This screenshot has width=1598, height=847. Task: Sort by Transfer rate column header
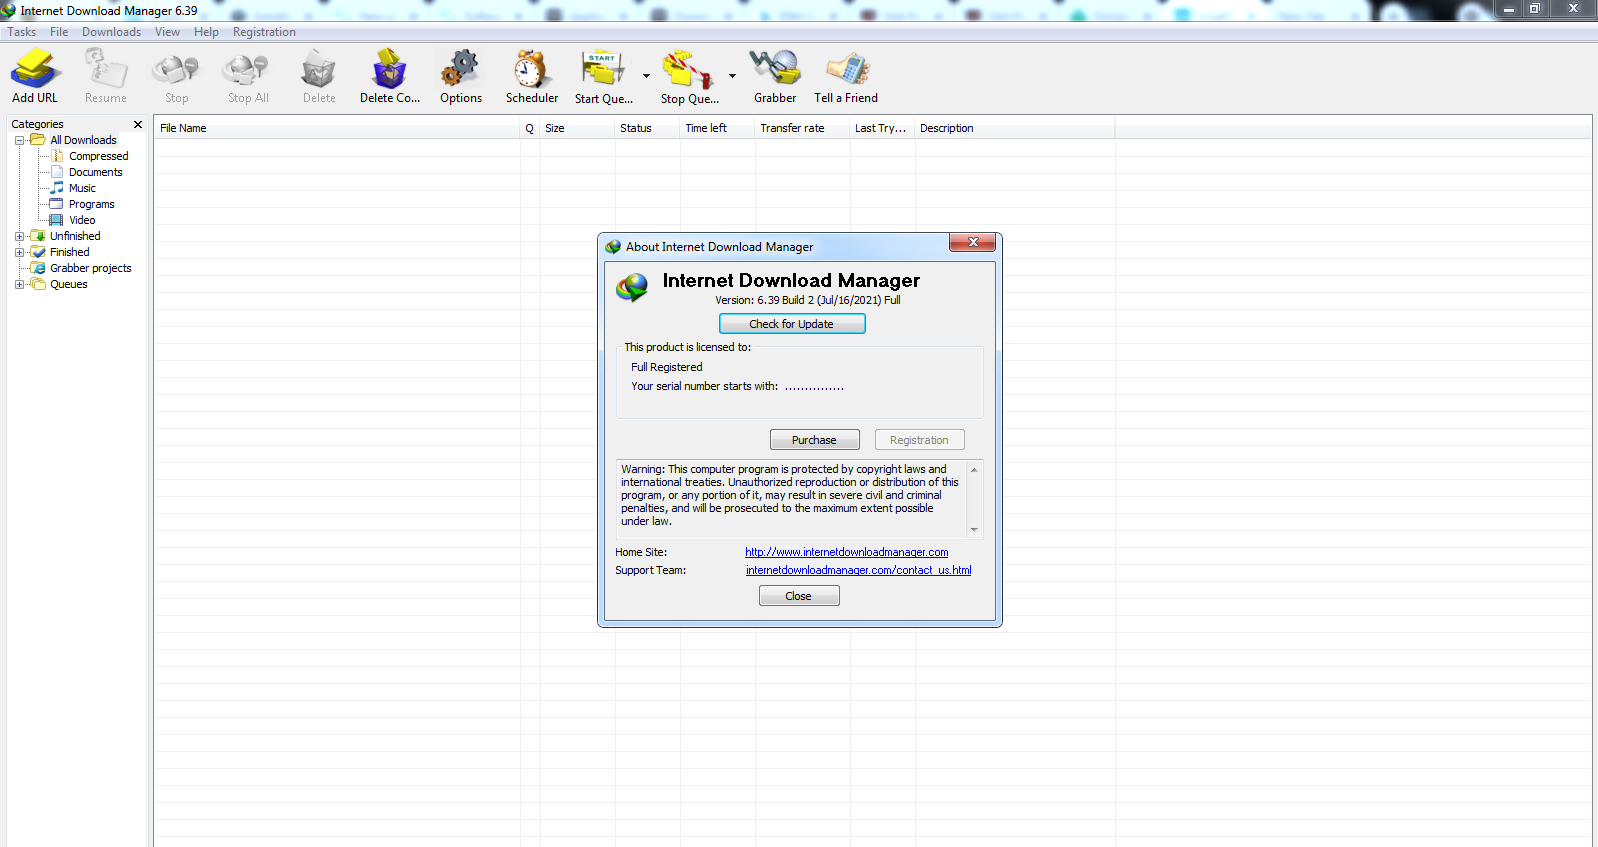pos(802,128)
